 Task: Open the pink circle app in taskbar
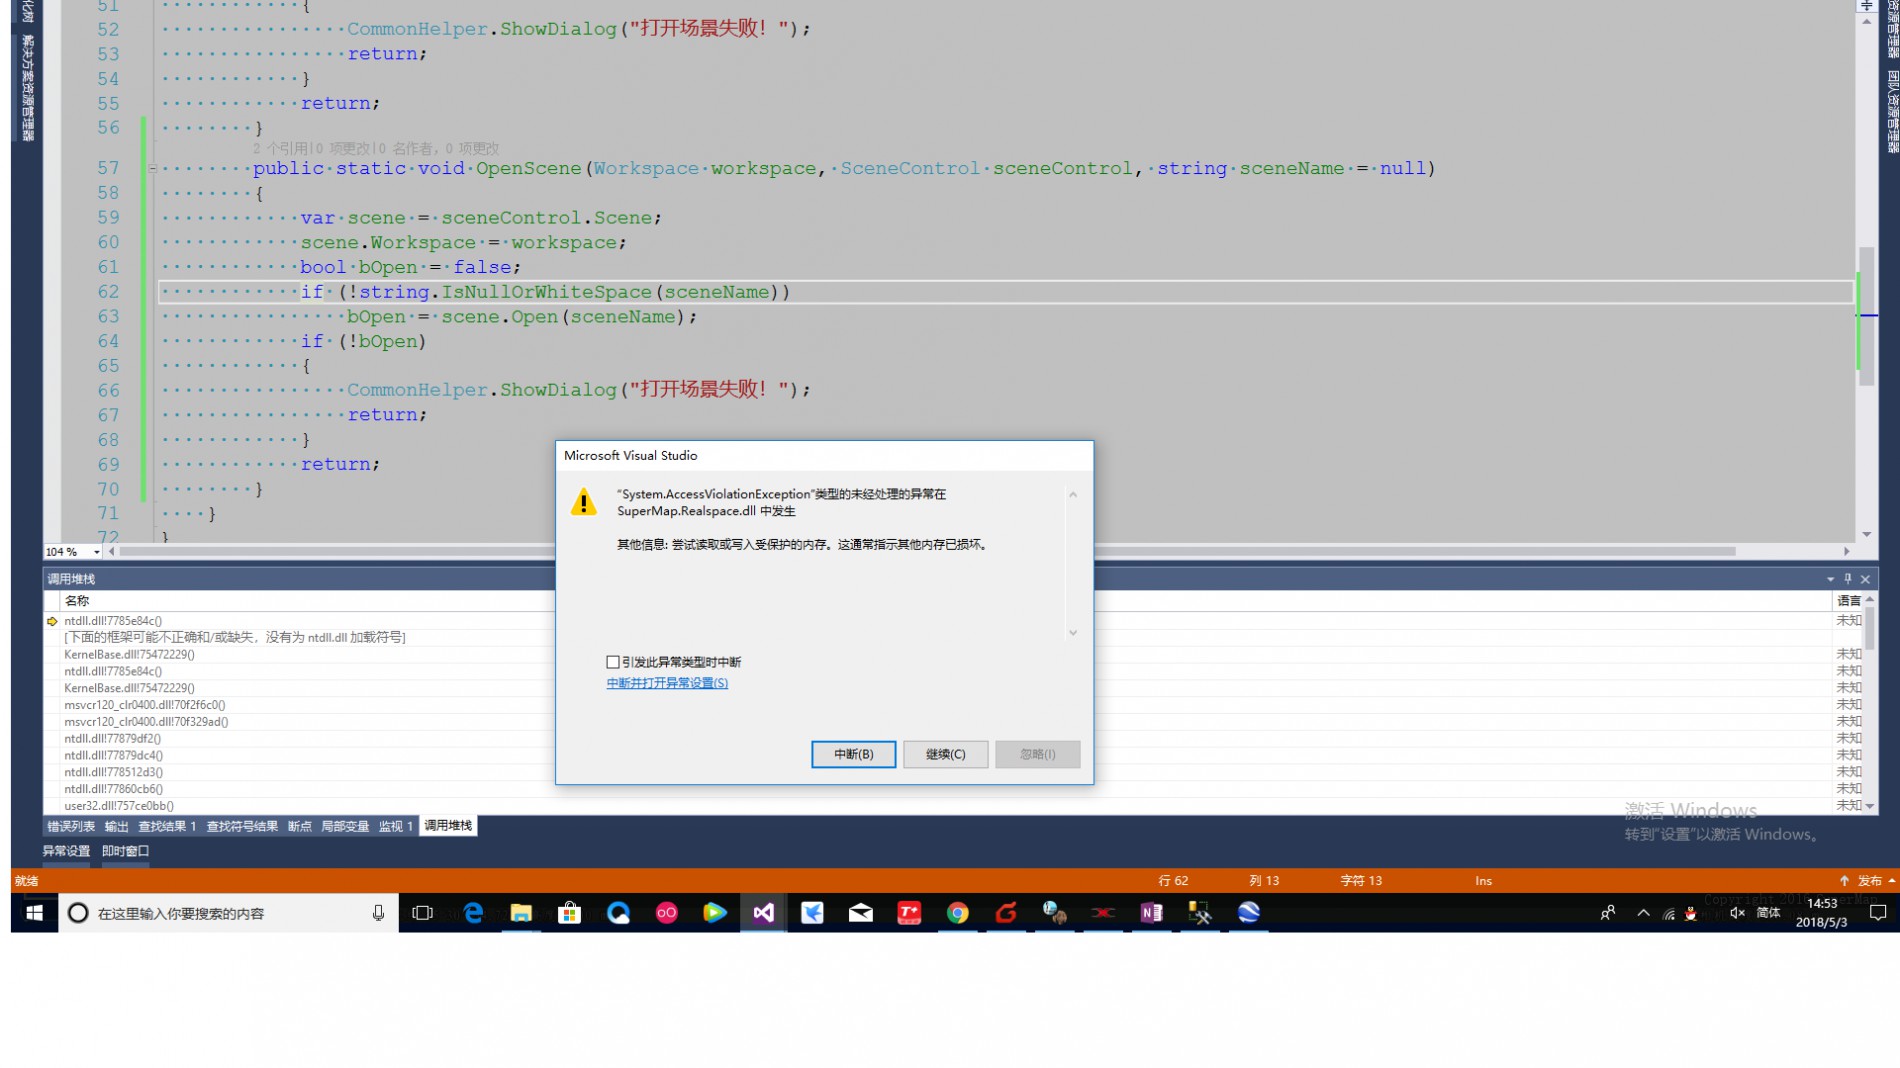point(666,913)
